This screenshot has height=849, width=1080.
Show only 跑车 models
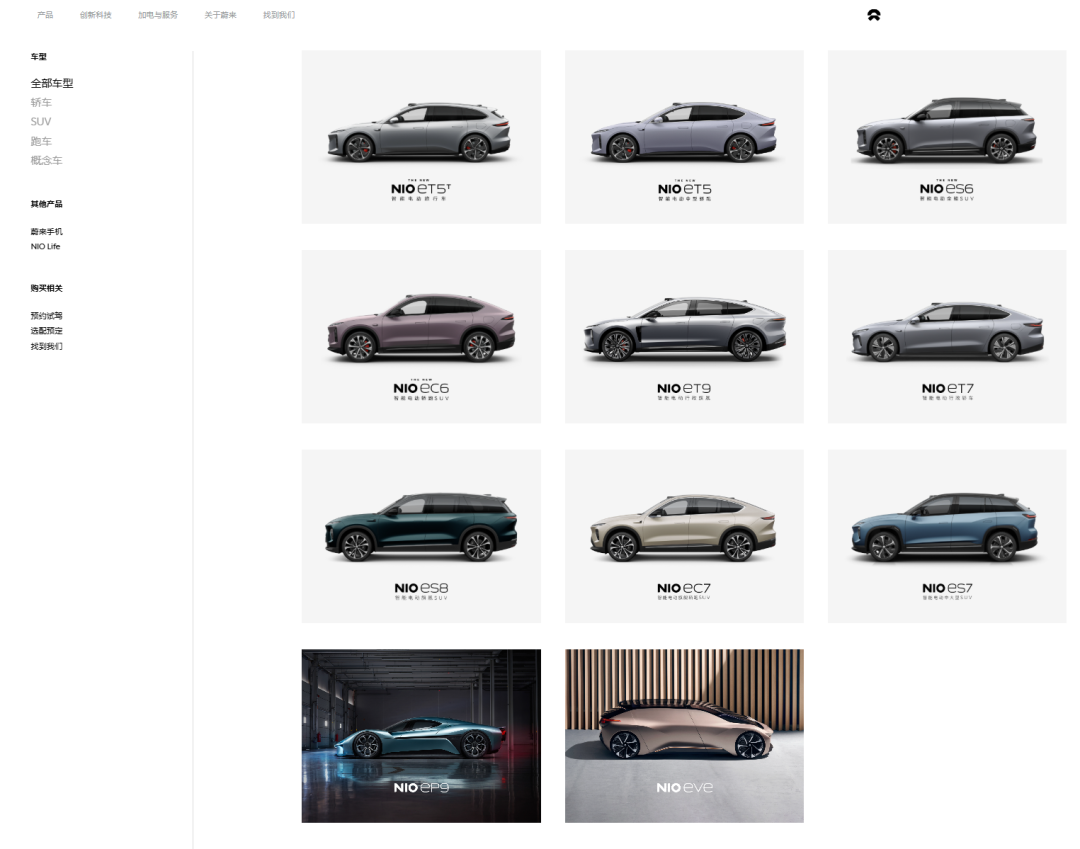click(41, 141)
